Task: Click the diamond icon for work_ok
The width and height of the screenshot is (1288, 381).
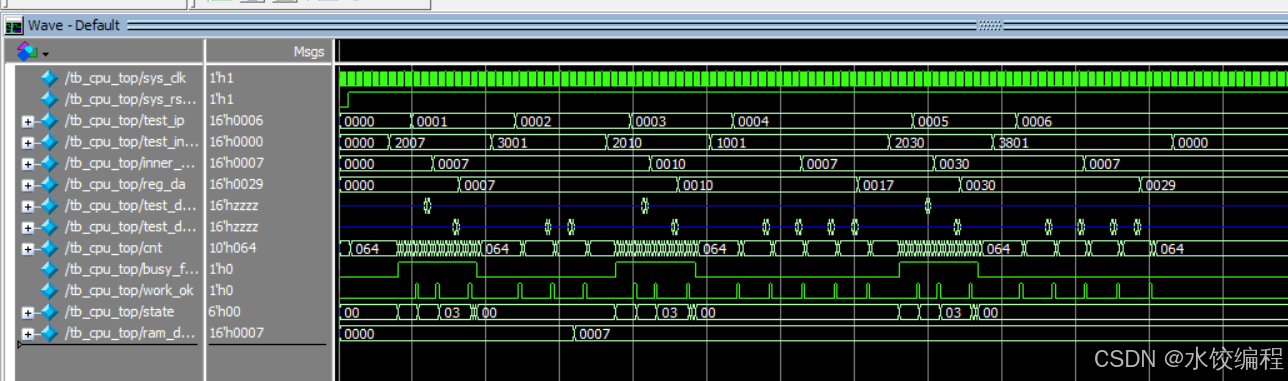Action: (x=49, y=290)
